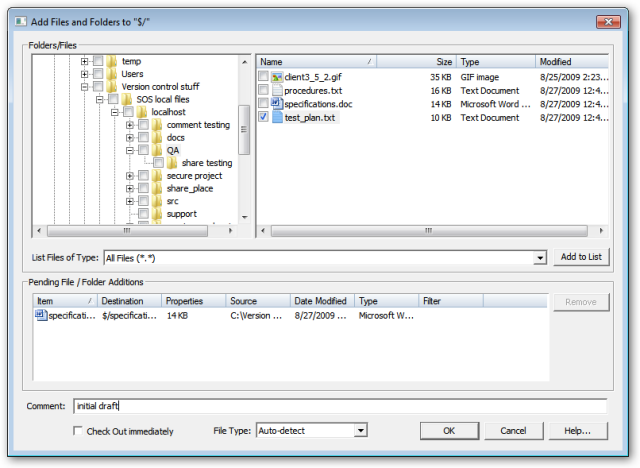
Task: Open the File Type Auto-detect dropdown
Action: [x=361, y=431]
